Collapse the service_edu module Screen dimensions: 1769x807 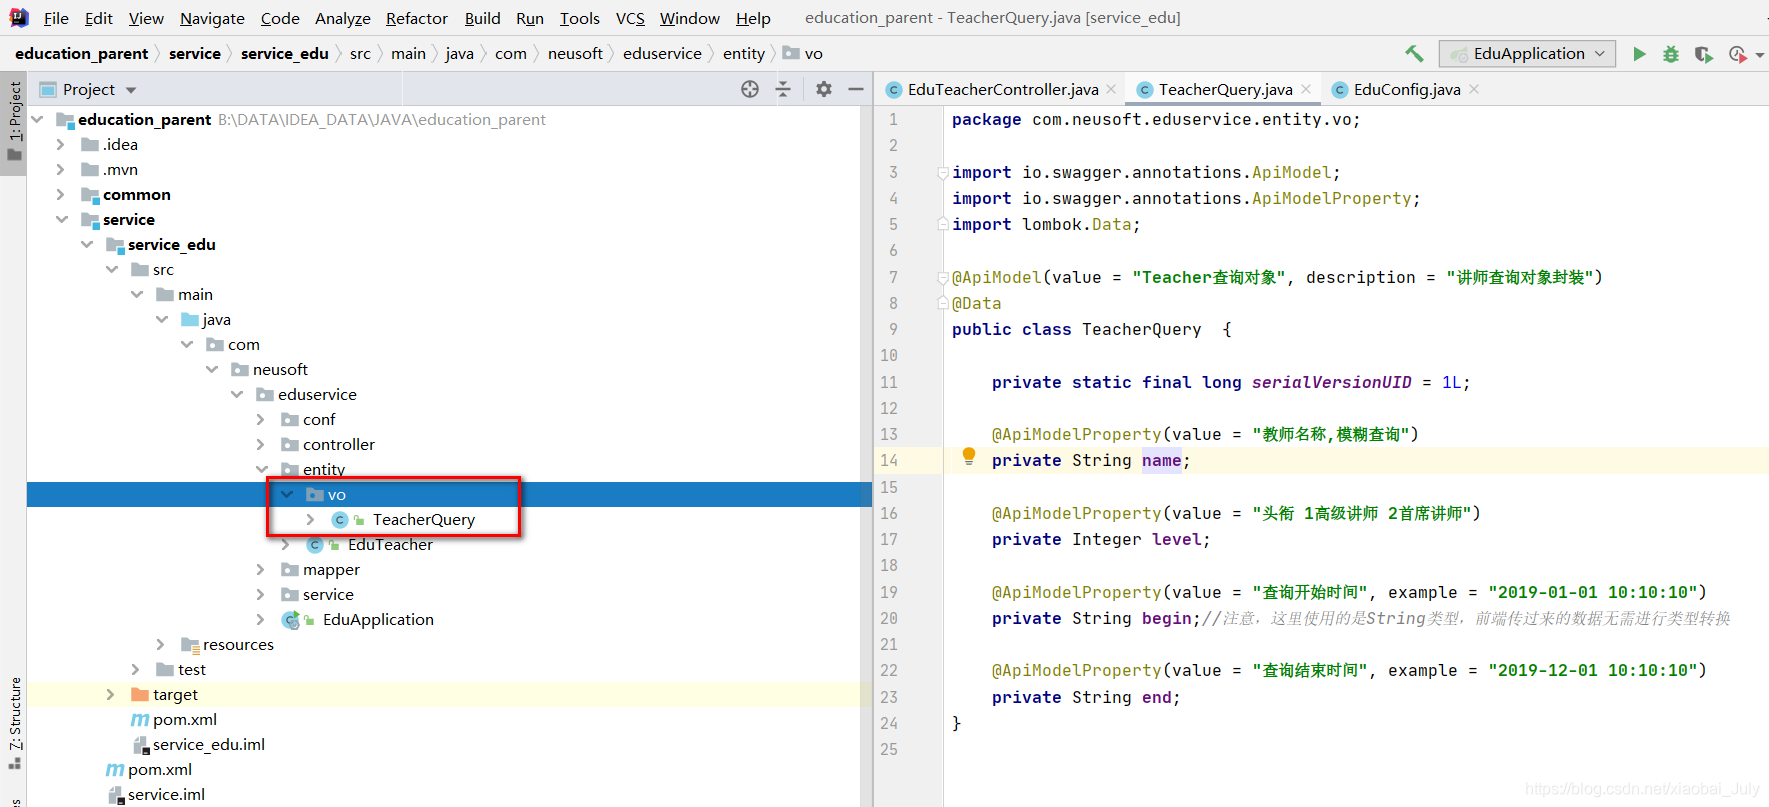[87, 244]
